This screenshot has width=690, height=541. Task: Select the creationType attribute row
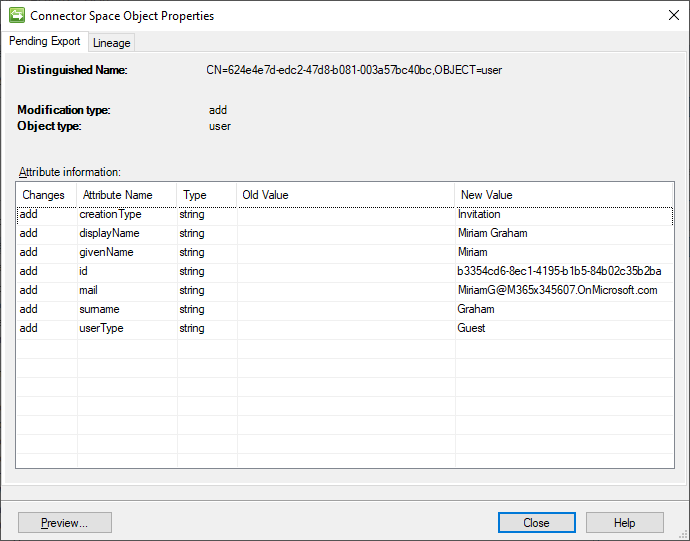(110, 214)
